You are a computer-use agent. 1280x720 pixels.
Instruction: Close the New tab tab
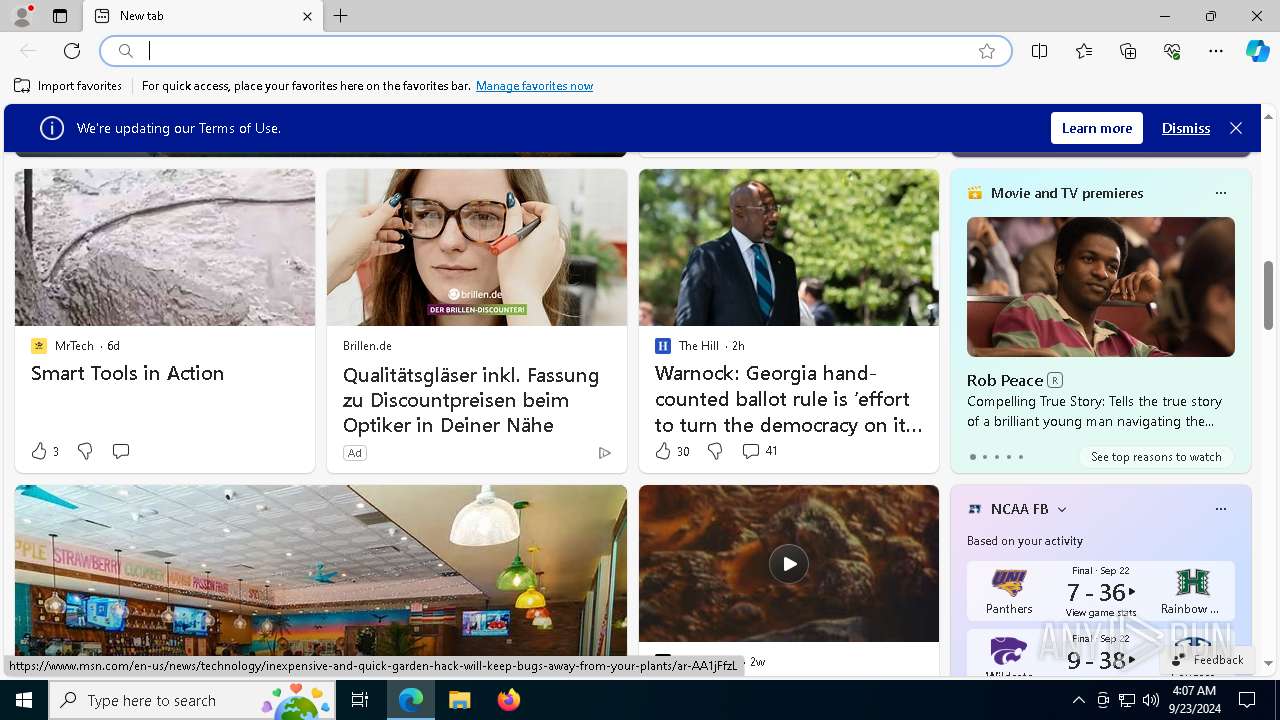pos(308,16)
